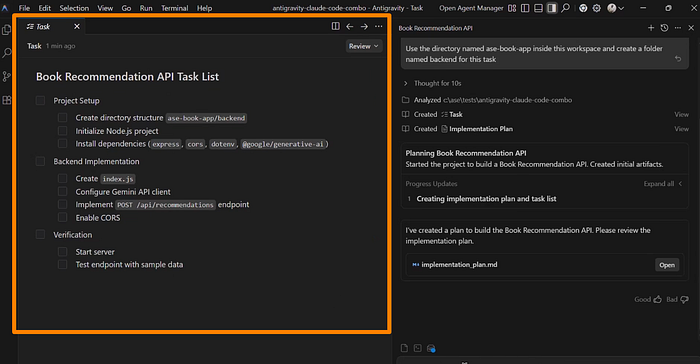The width and height of the screenshot is (700, 364).
Task: Check Start server checkbox
Action: tap(62, 251)
